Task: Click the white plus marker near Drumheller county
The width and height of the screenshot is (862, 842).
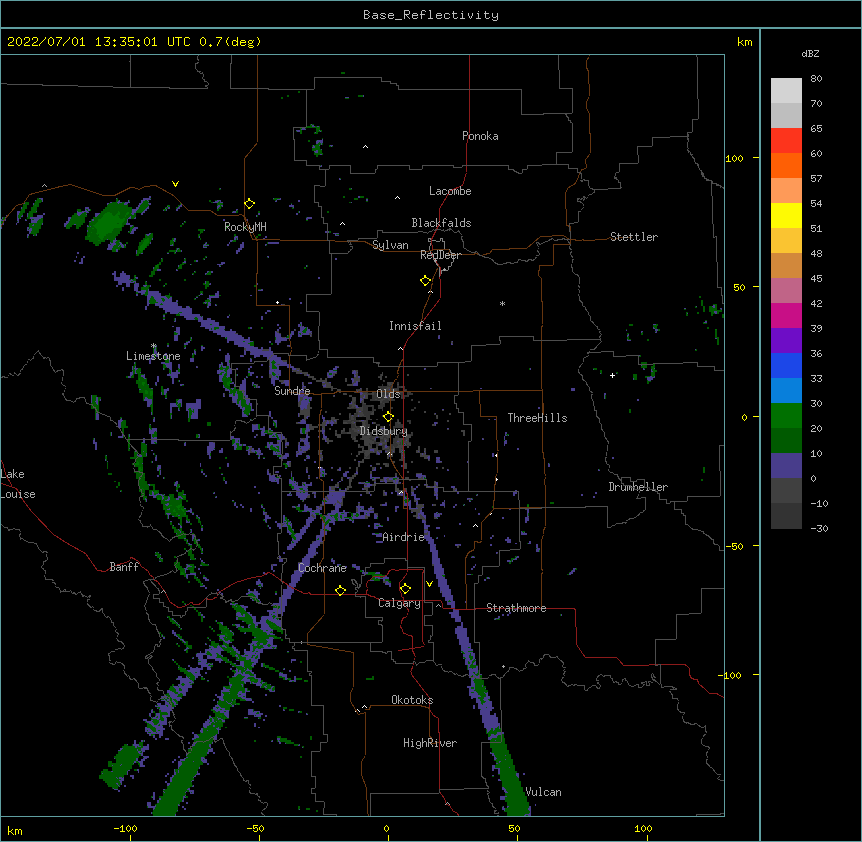Action: point(612,375)
